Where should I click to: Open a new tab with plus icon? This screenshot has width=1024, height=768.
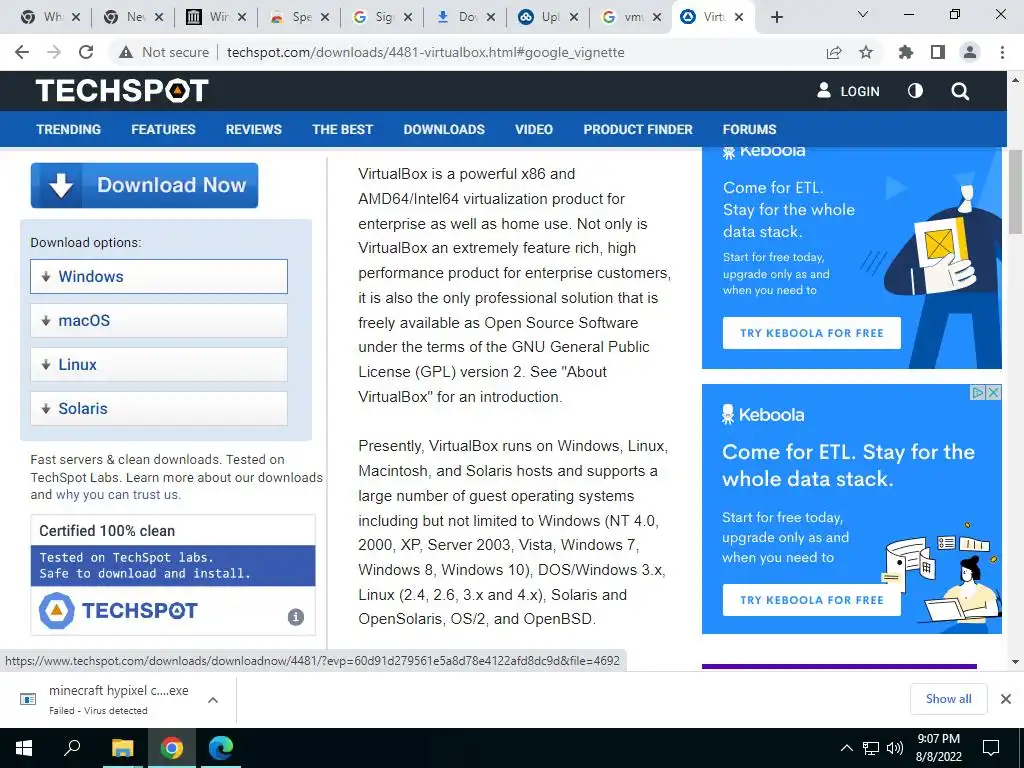pyautogui.click(x=776, y=17)
